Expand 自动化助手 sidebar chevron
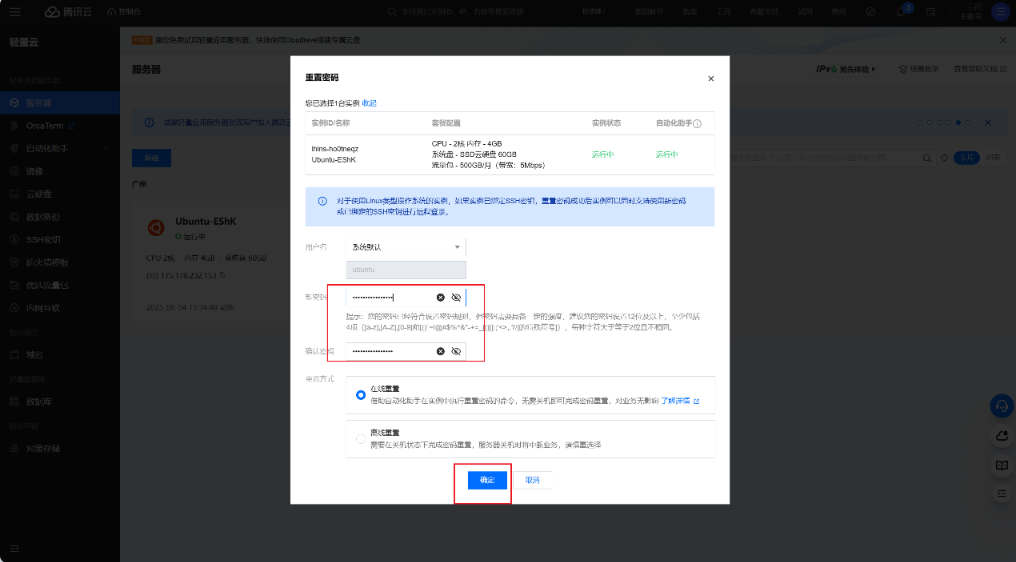Viewport: 1016px width, 562px height. (106, 148)
